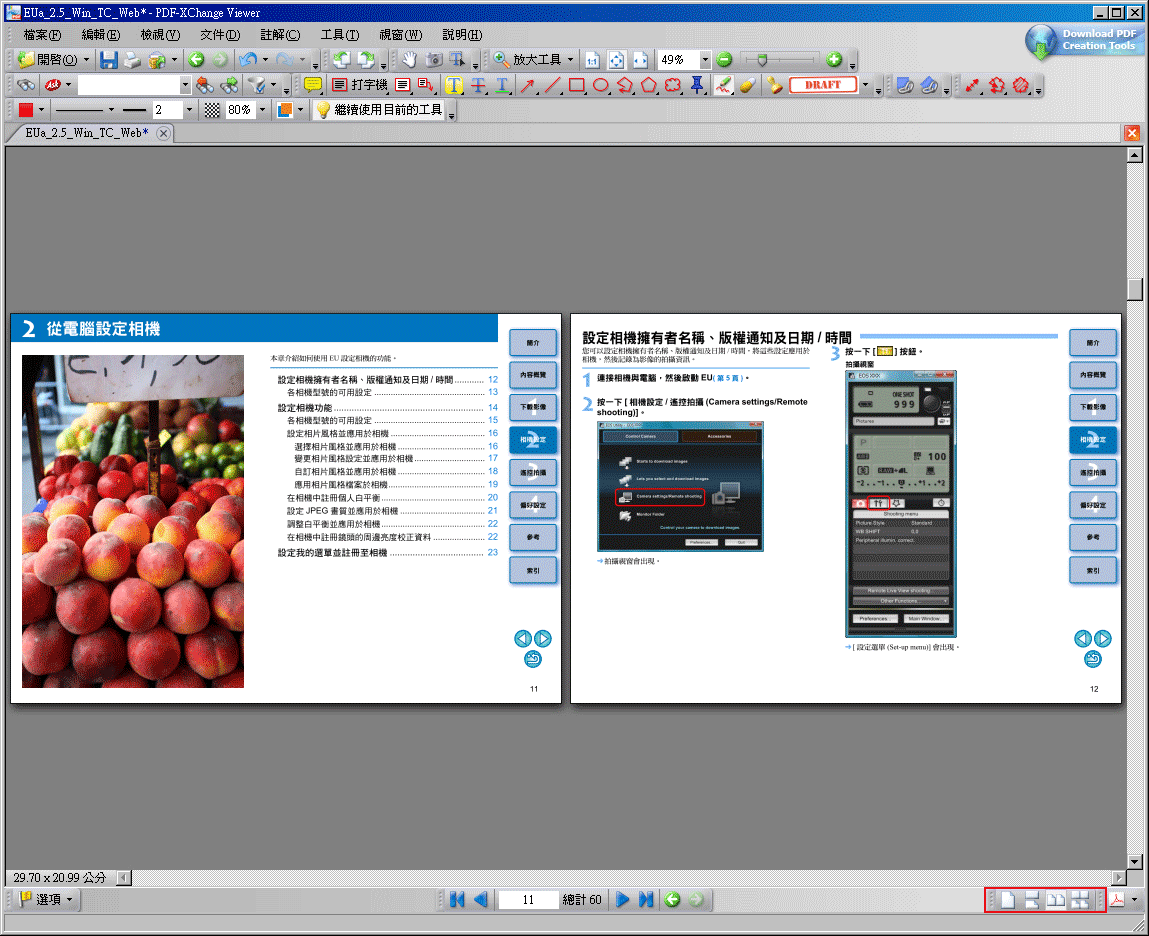Click the page number input field

528,899
